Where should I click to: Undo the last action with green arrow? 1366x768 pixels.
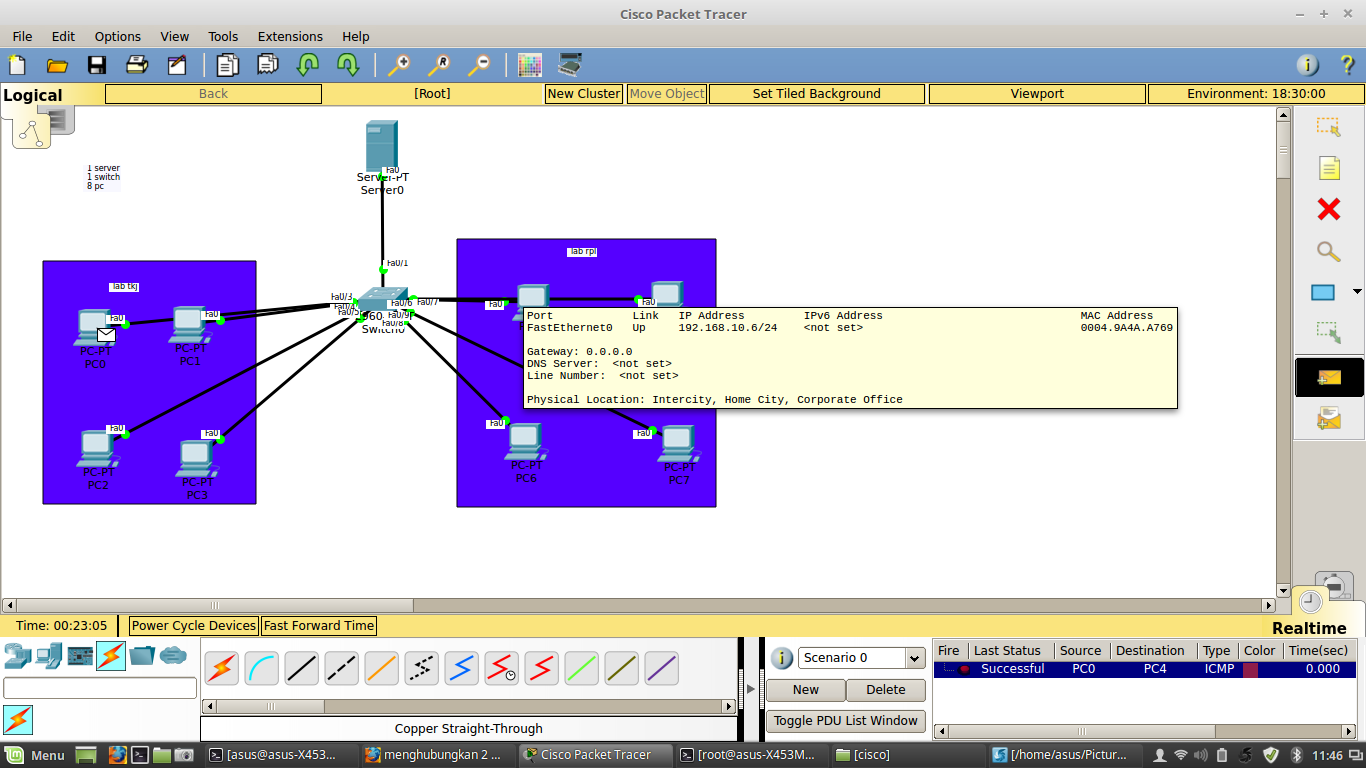tap(308, 65)
